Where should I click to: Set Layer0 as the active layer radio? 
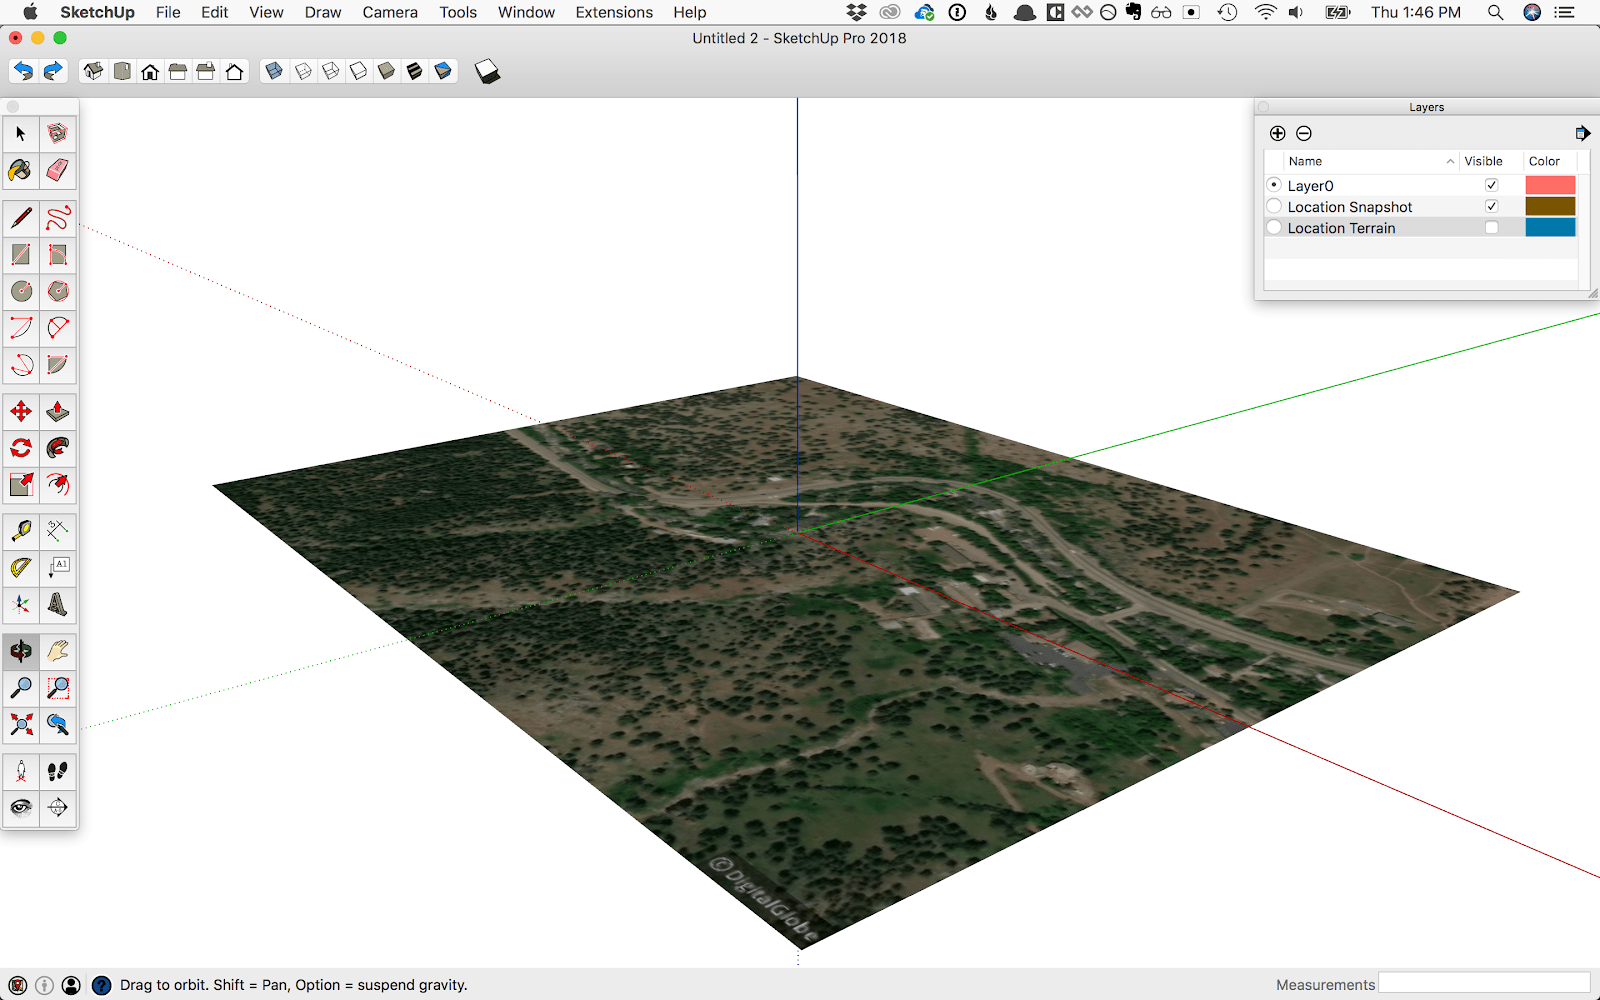pyautogui.click(x=1274, y=184)
